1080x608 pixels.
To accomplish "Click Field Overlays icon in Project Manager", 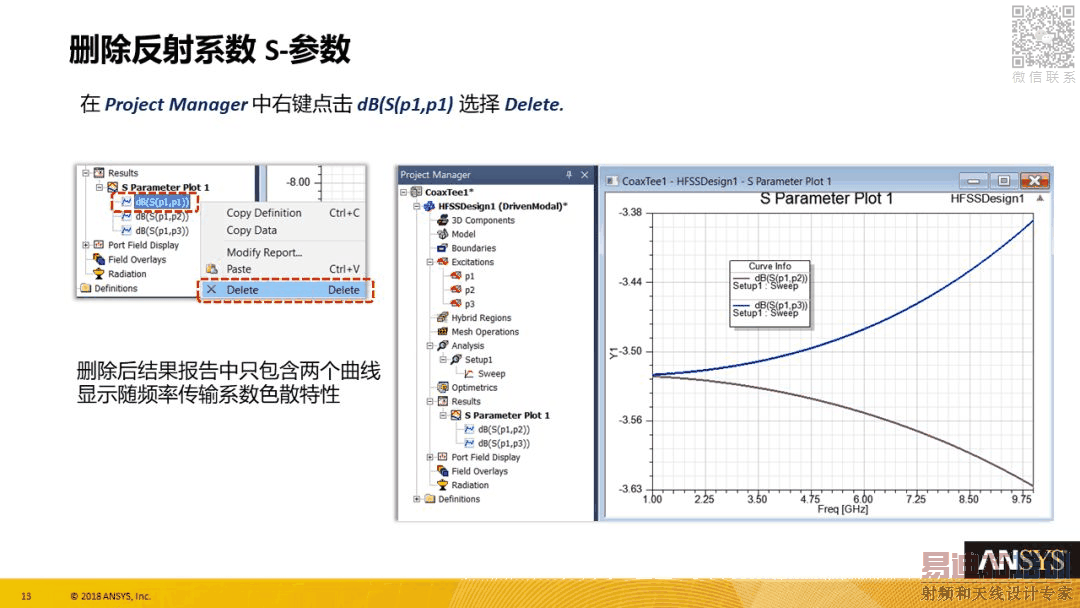I will 443,471.
